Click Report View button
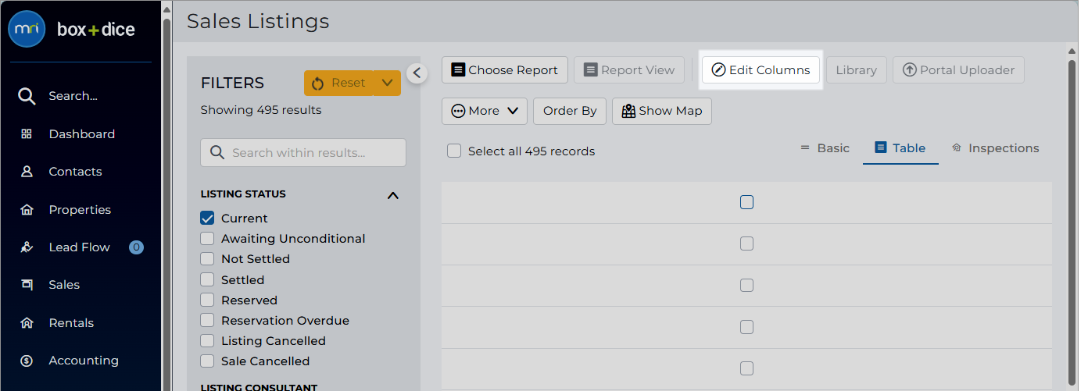The image size is (1080, 391). point(629,70)
